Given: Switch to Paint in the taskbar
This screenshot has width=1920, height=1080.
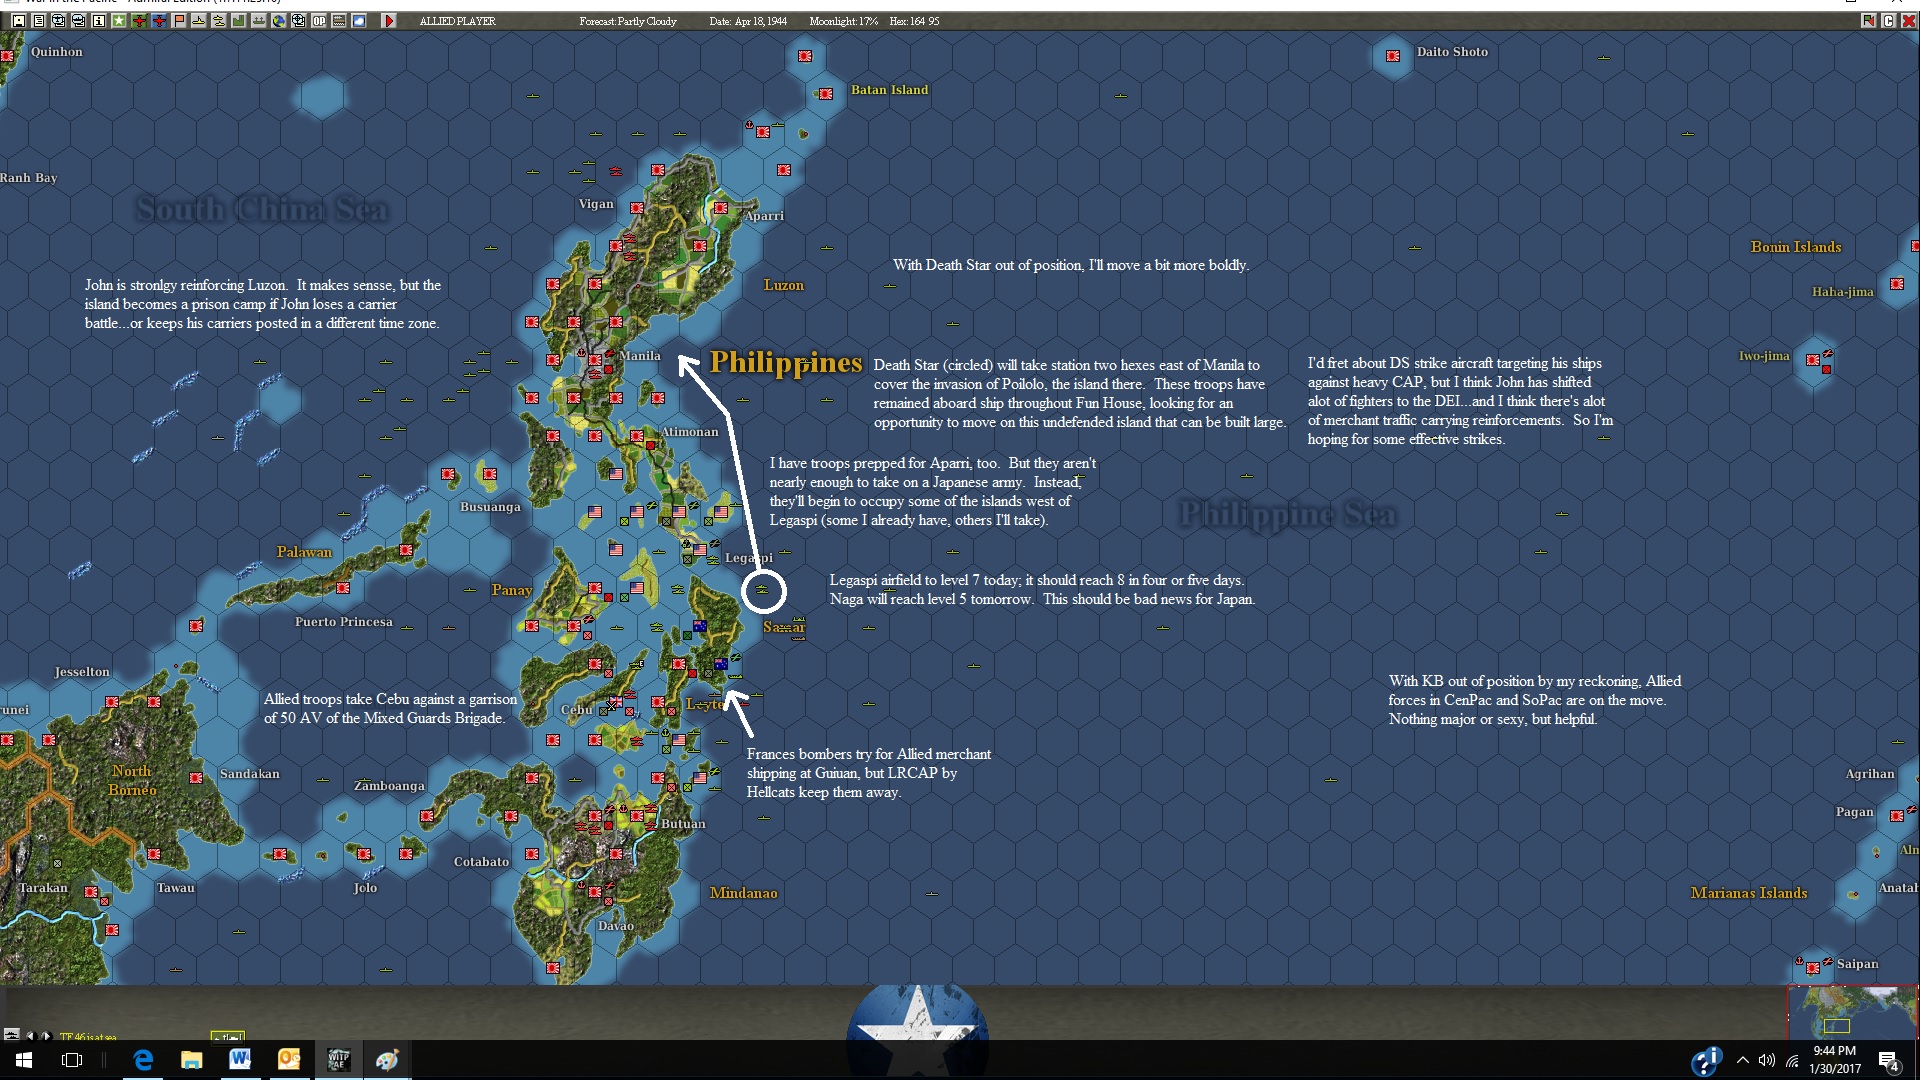Looking at the screenshot, I should click(x=387, y=1060).
